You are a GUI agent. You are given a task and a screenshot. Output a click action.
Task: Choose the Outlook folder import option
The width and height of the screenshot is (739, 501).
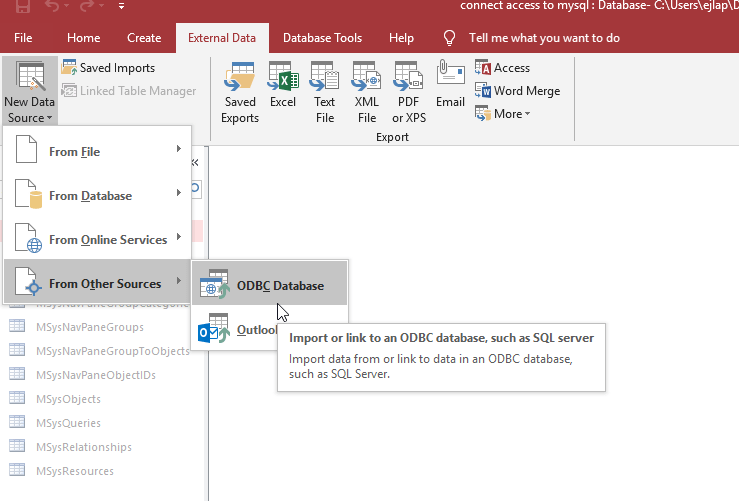(x=236, y=328)
